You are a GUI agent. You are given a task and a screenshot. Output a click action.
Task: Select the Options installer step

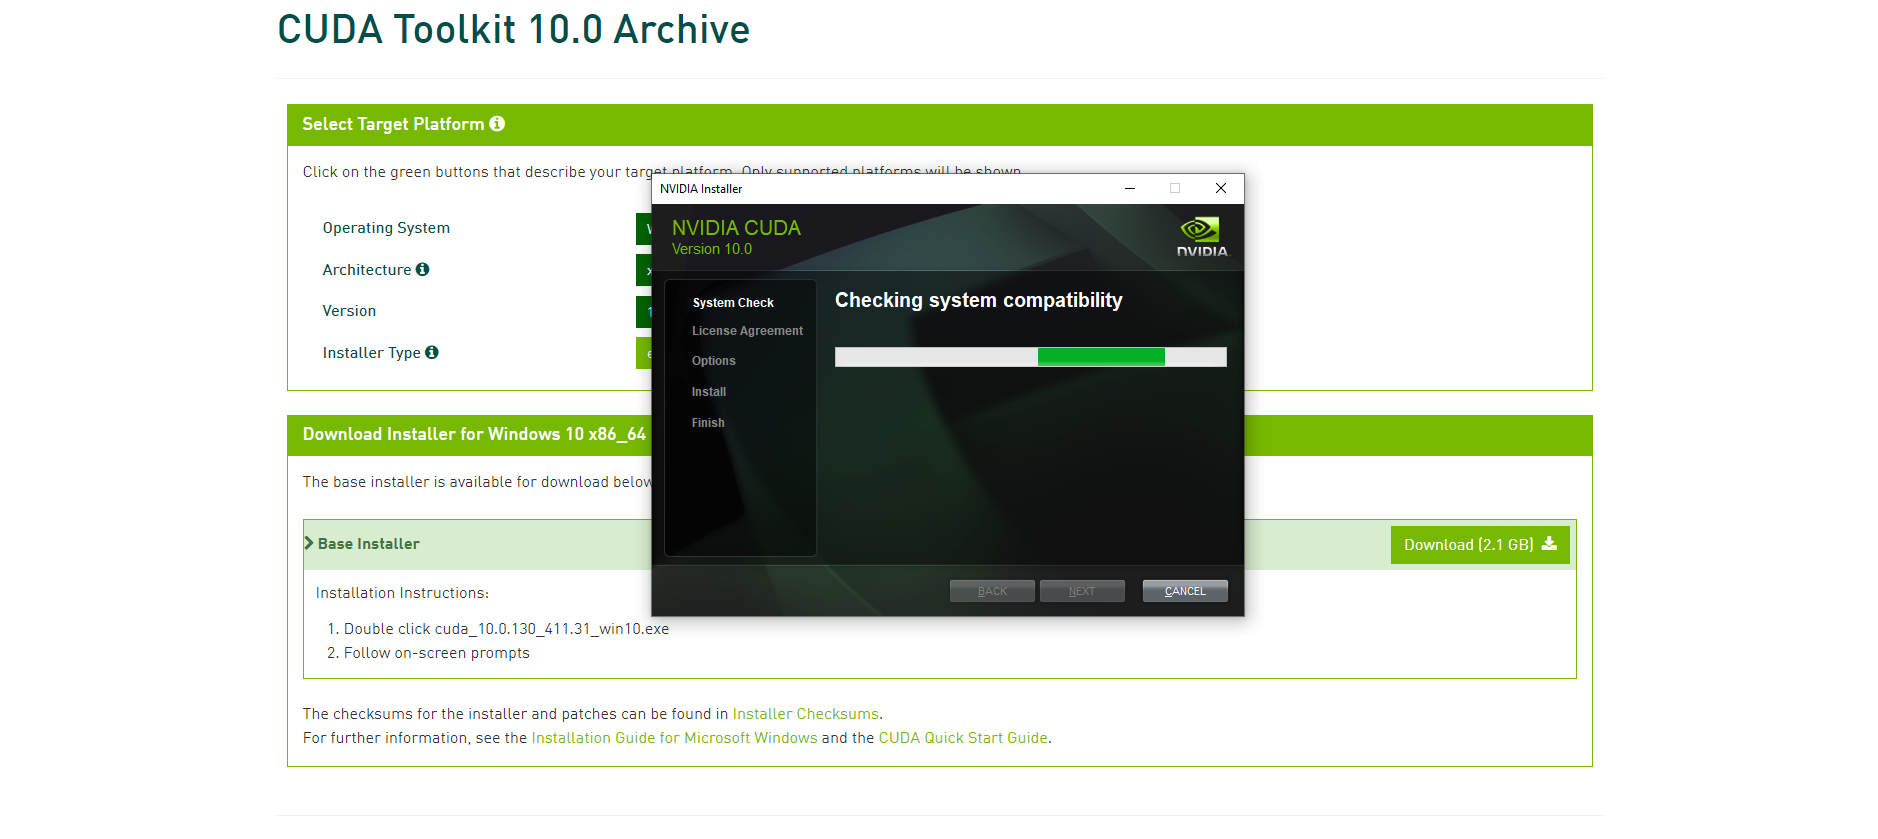coord(713,361)
